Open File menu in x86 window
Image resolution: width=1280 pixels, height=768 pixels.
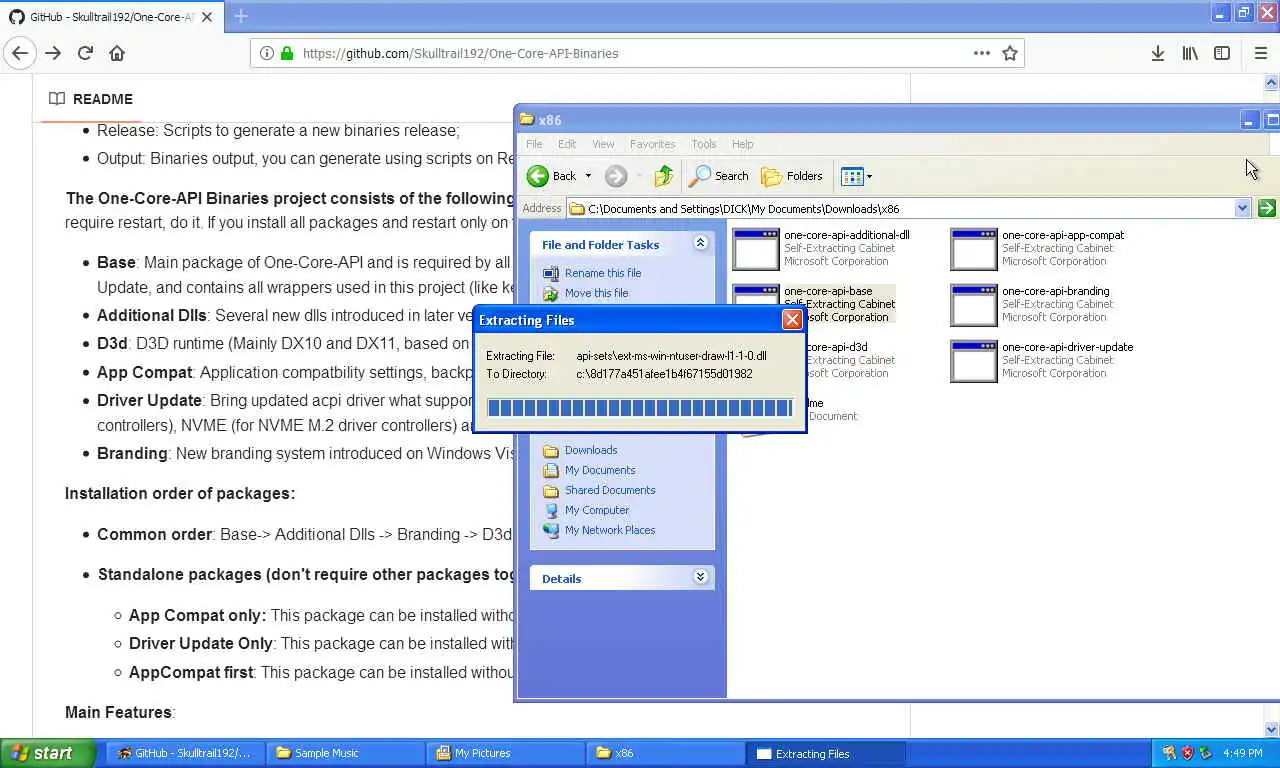tap(535, 144)
